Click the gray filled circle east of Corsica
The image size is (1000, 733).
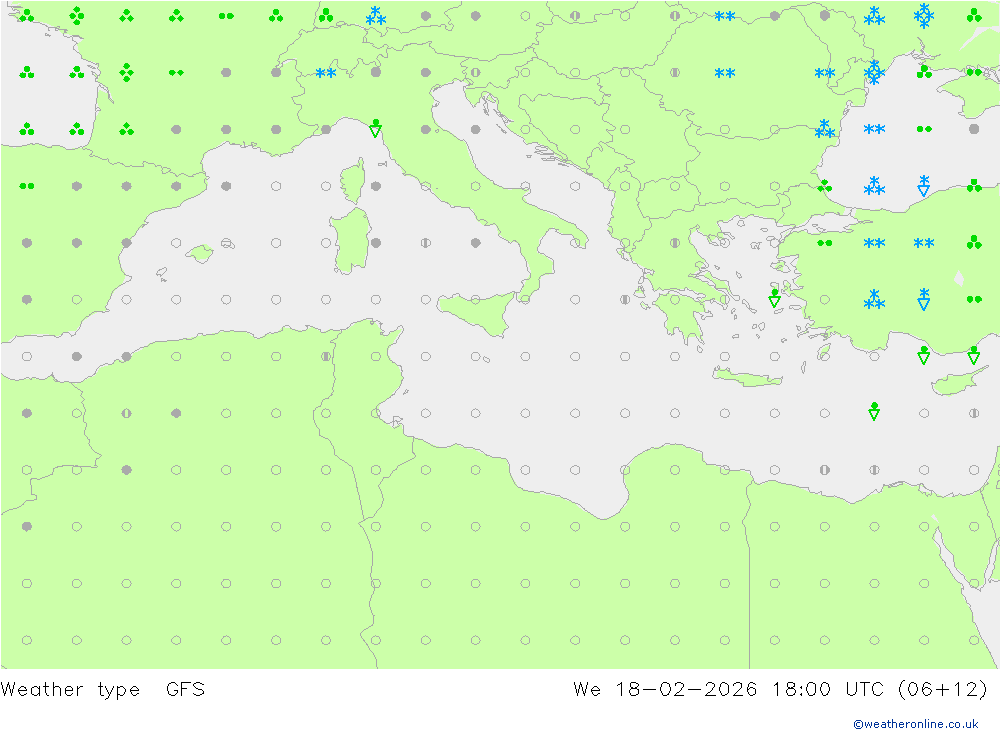(x=376, y=186)
